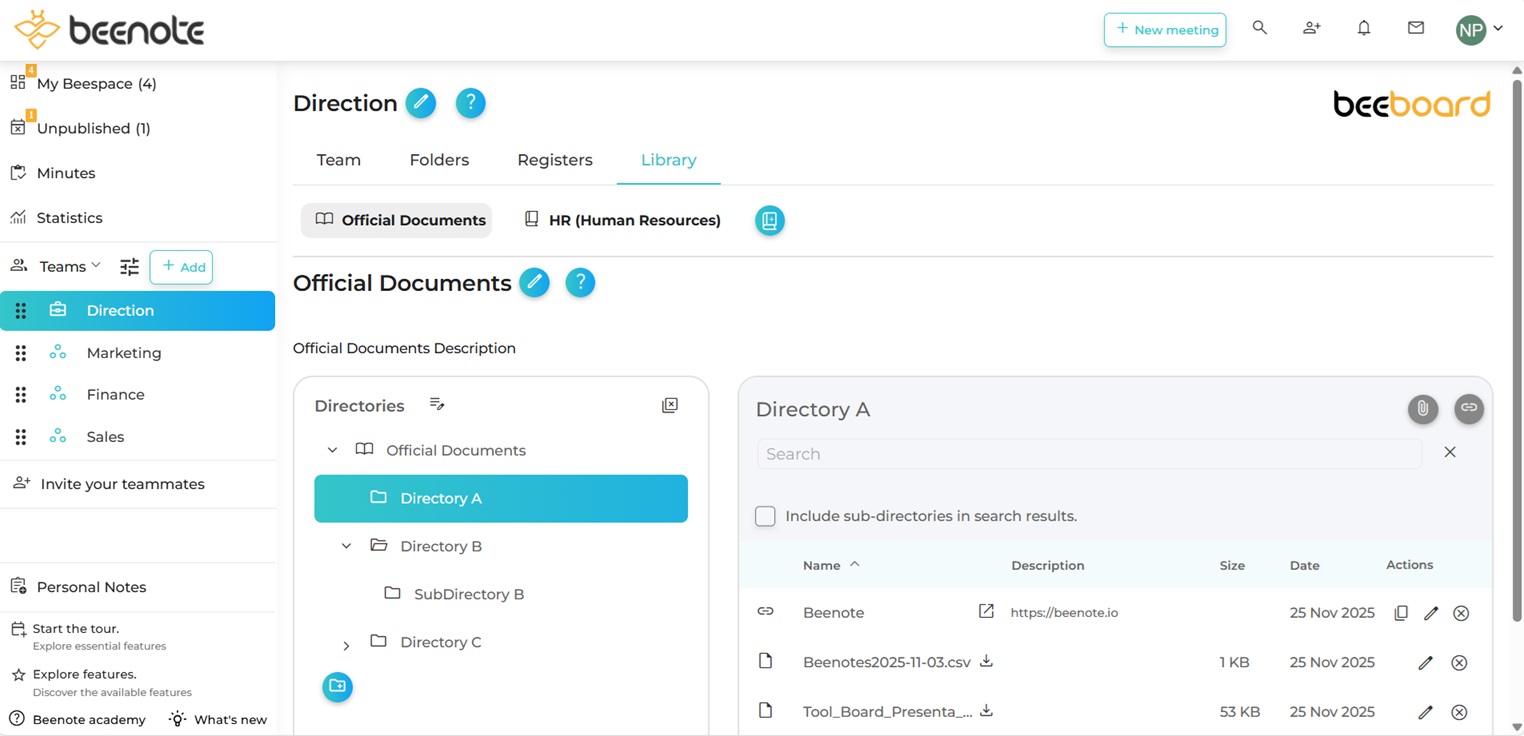Open Invite your teammates link
Viewport: 1524px width, 736px height.
(122, 484)
